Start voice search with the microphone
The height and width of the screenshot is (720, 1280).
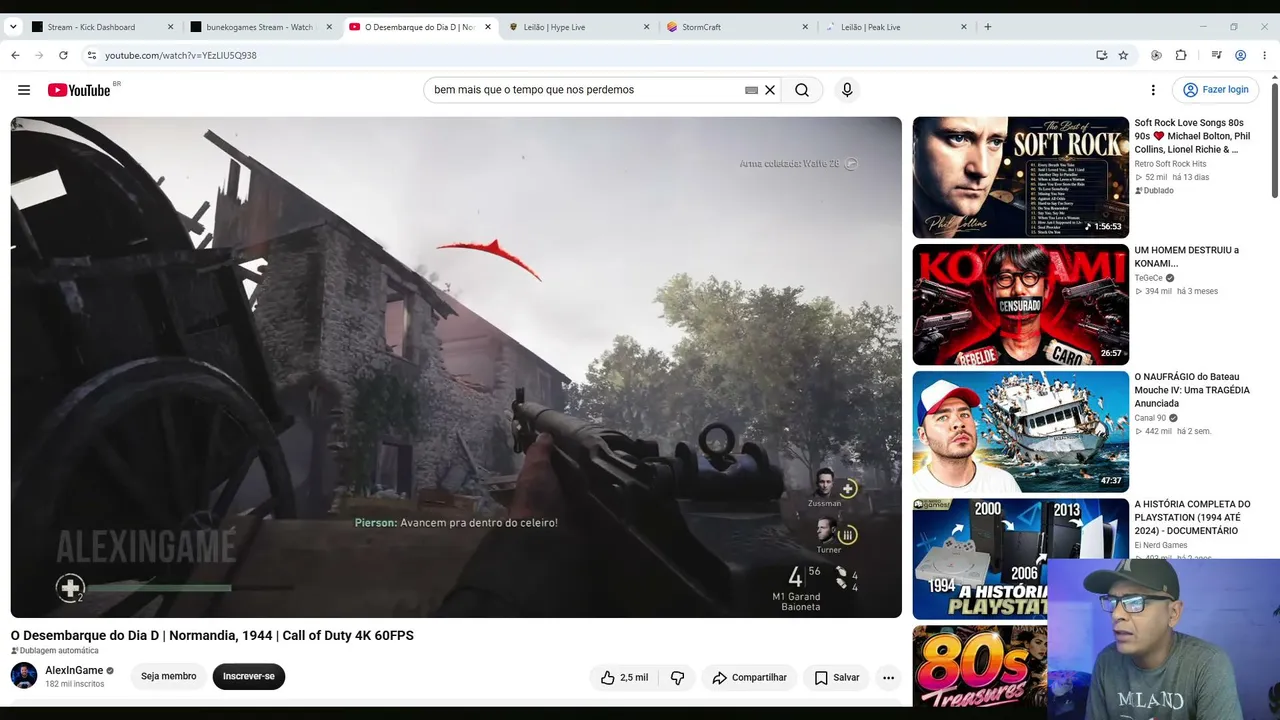point(847,90)
